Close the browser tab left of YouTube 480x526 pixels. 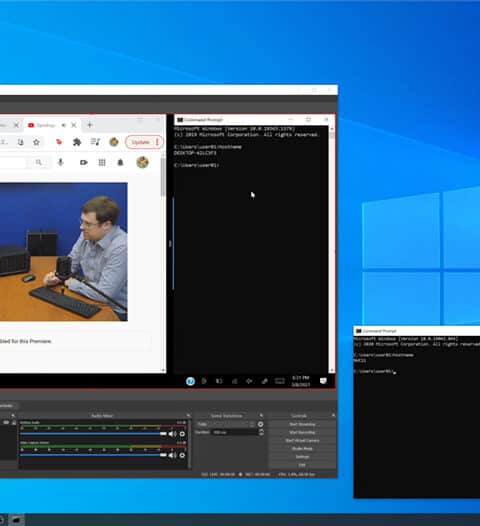click(x=16, y=125)
